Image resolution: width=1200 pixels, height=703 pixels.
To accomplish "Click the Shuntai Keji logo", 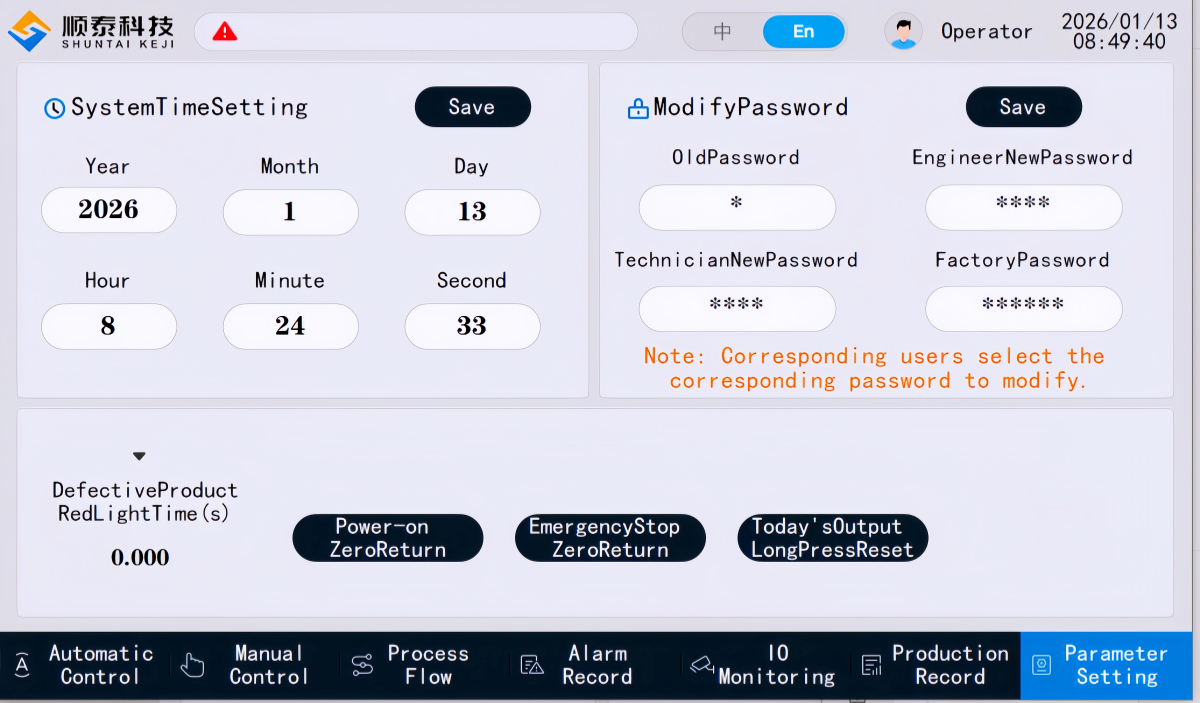I will (x=92, y=31).
